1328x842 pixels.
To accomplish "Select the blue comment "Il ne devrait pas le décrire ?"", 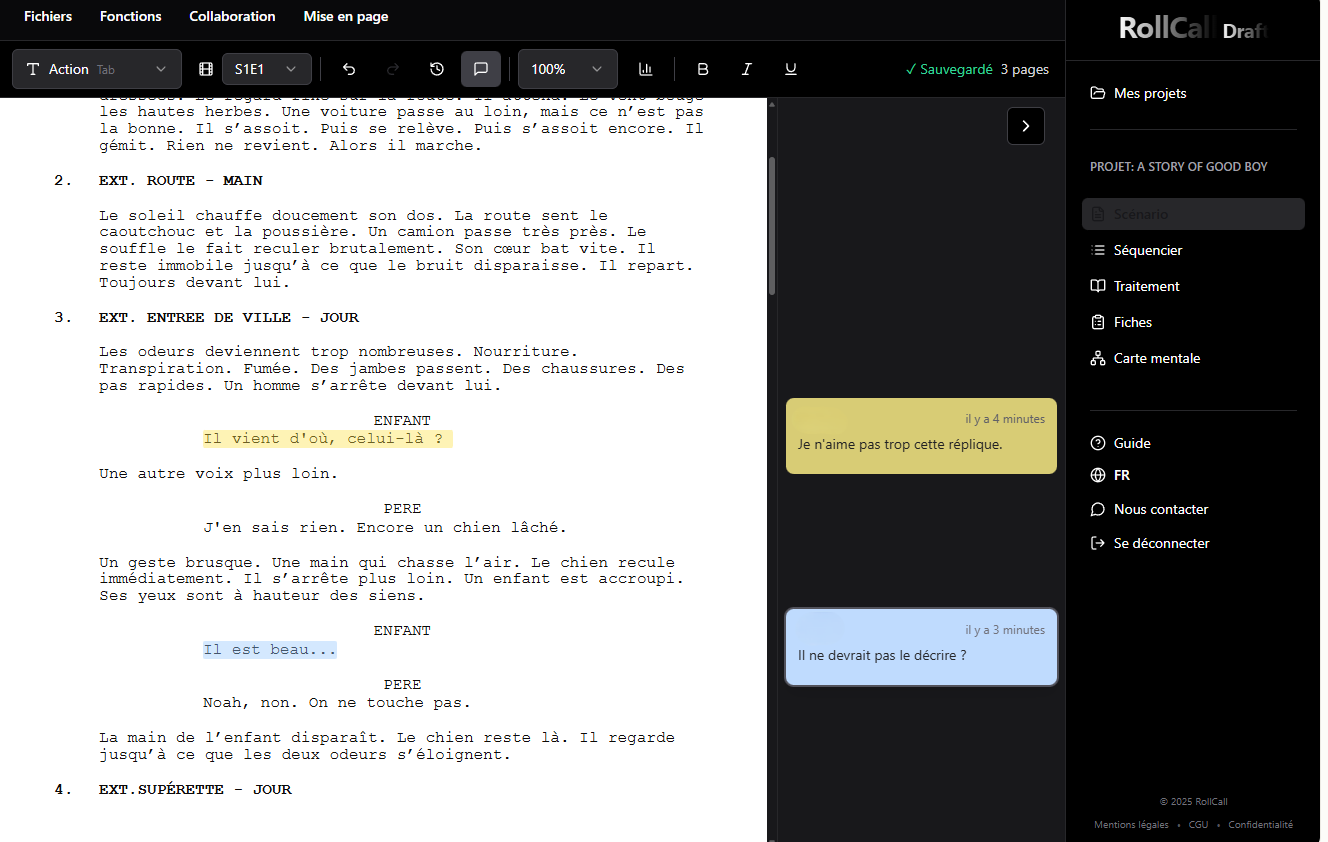I will [921, 647].
